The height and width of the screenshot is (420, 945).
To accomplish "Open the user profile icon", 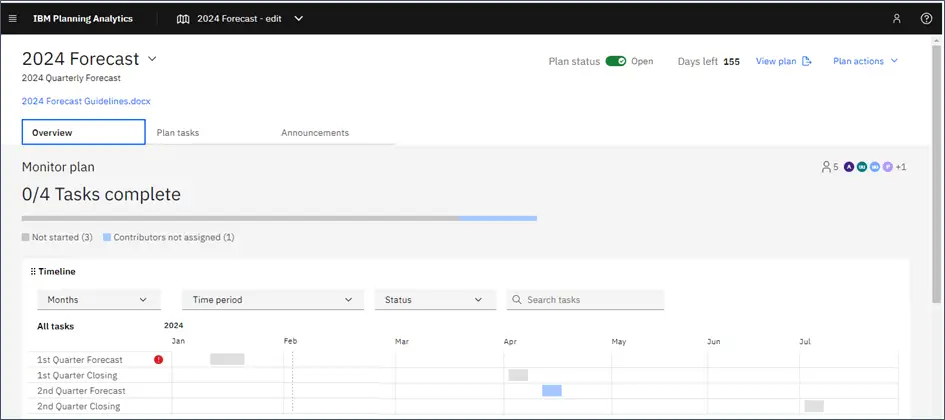I will 897,19.
